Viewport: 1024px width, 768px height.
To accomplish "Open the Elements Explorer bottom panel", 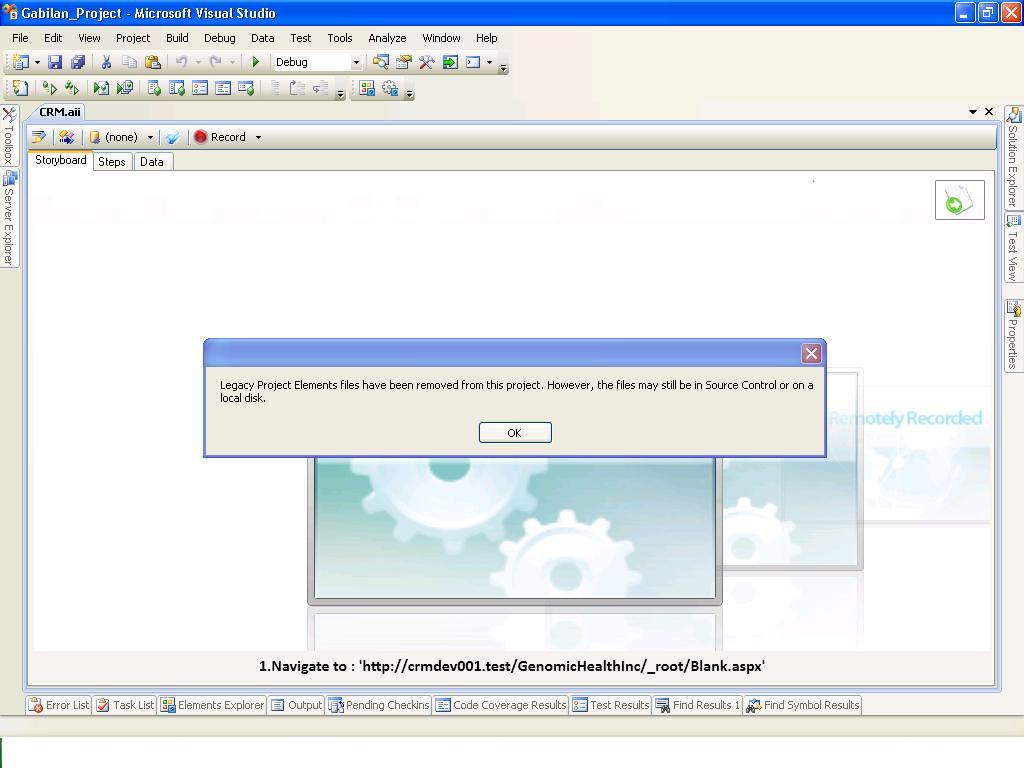I will point(213,705).
